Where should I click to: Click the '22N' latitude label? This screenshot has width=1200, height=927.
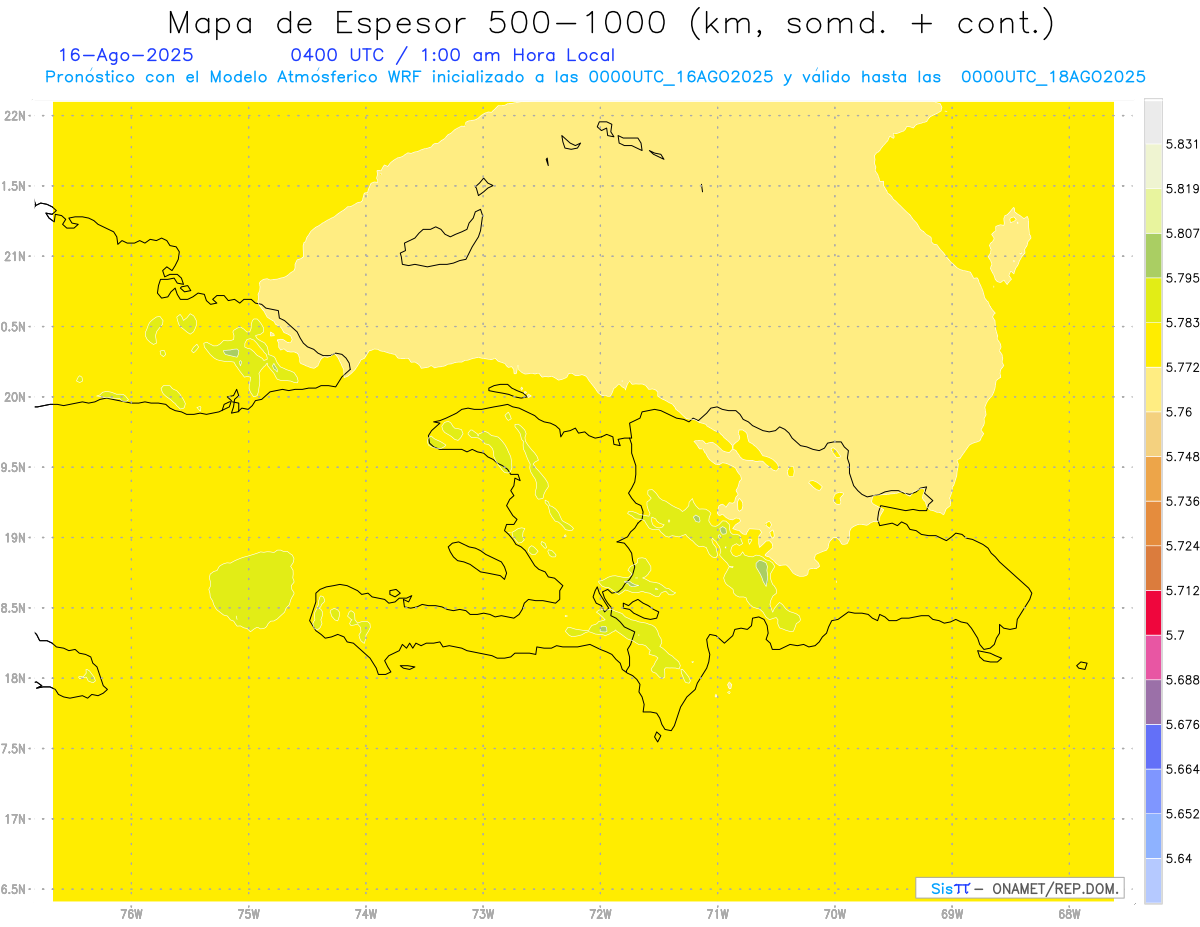click(x=16, y=116)
